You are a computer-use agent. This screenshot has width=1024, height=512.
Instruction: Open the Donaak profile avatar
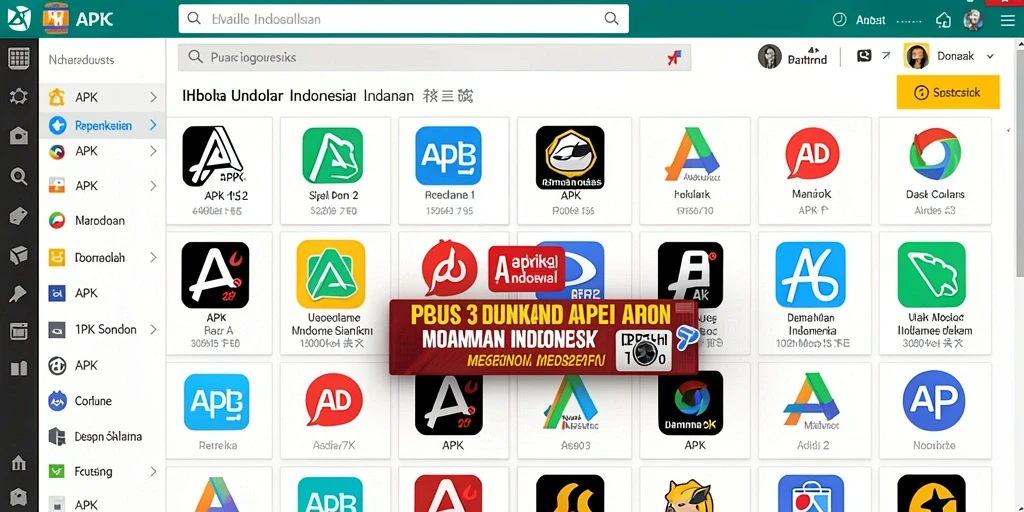click(916, 56)
